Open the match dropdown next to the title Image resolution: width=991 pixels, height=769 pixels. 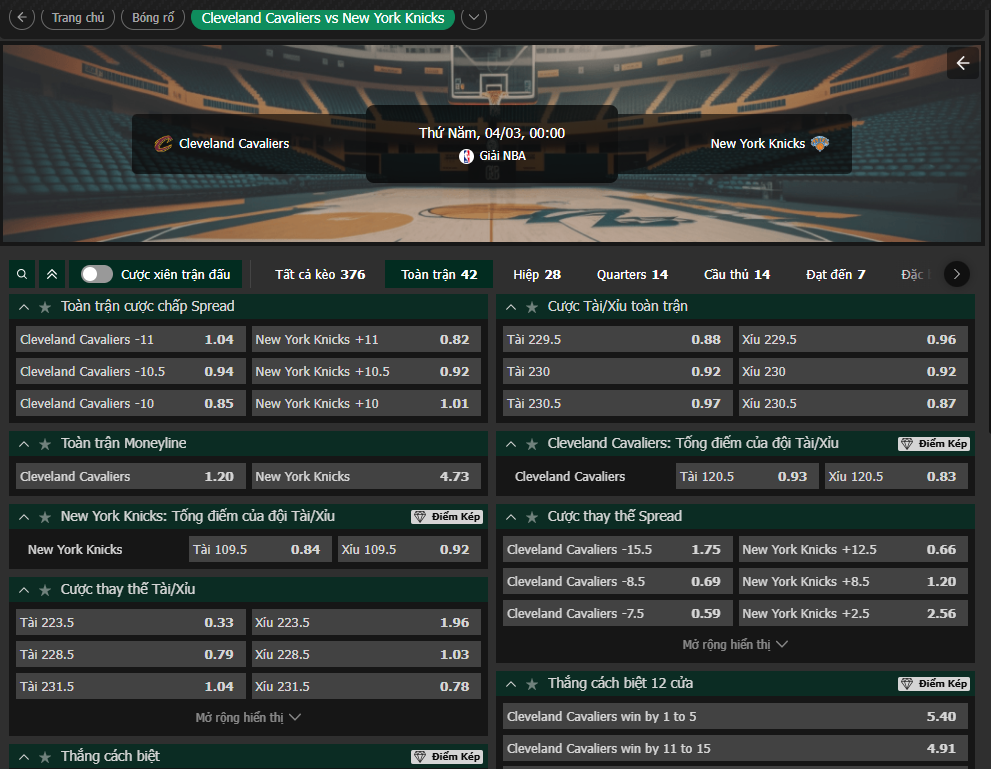[474, 18]
